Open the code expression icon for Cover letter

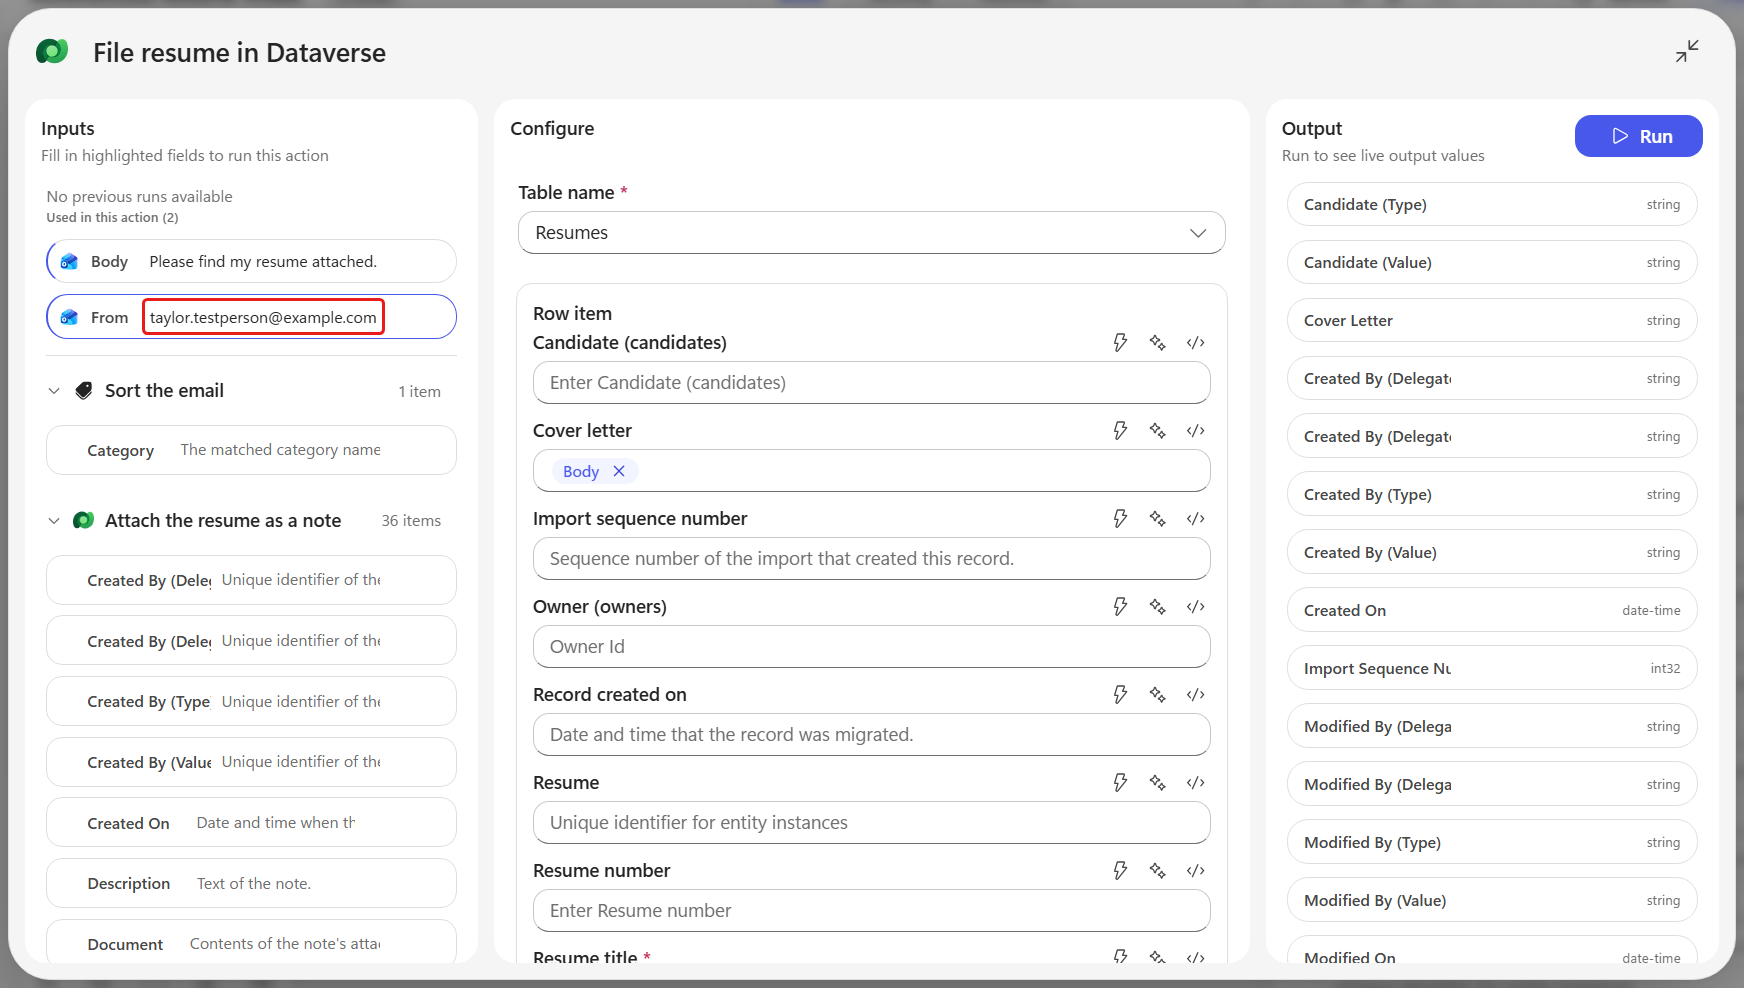coord(1196,431)
